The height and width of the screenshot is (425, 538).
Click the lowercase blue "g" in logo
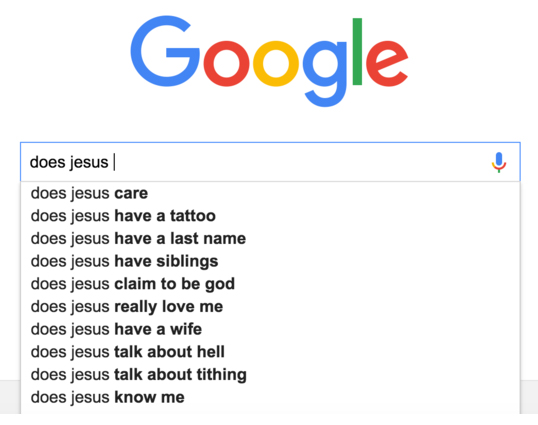325,74
